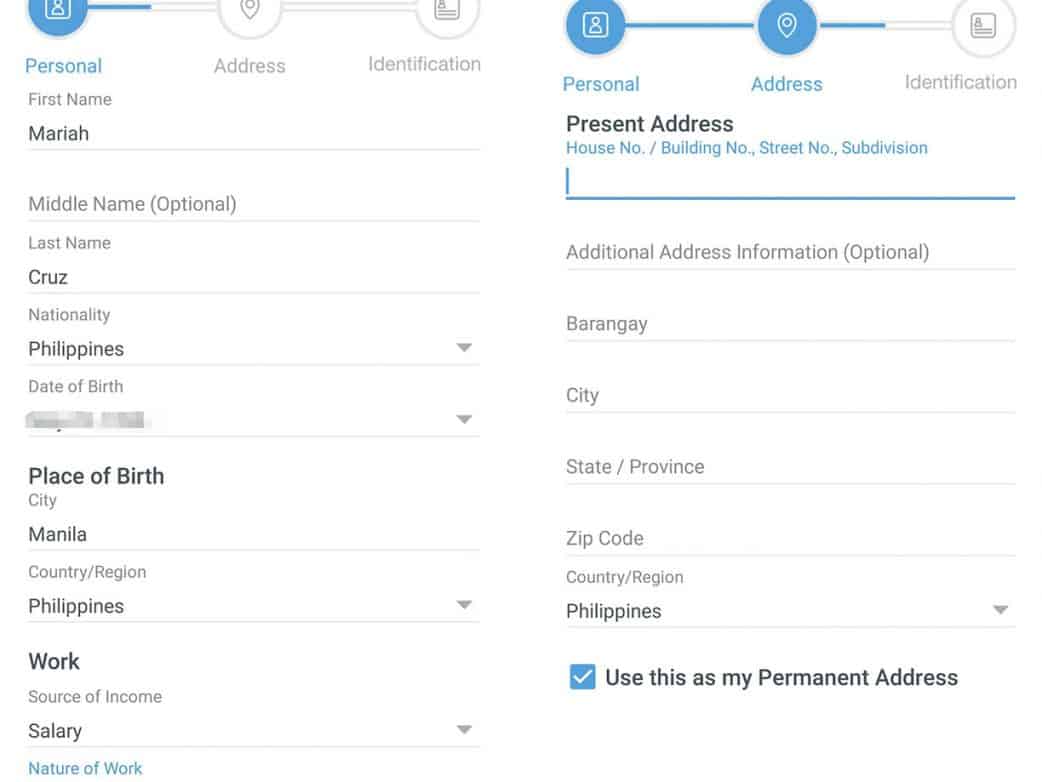Select the First Name field containing Mariah
The width and height of the screenshot is (1042, 782).
pyautogui.click(x=253, y=134)
